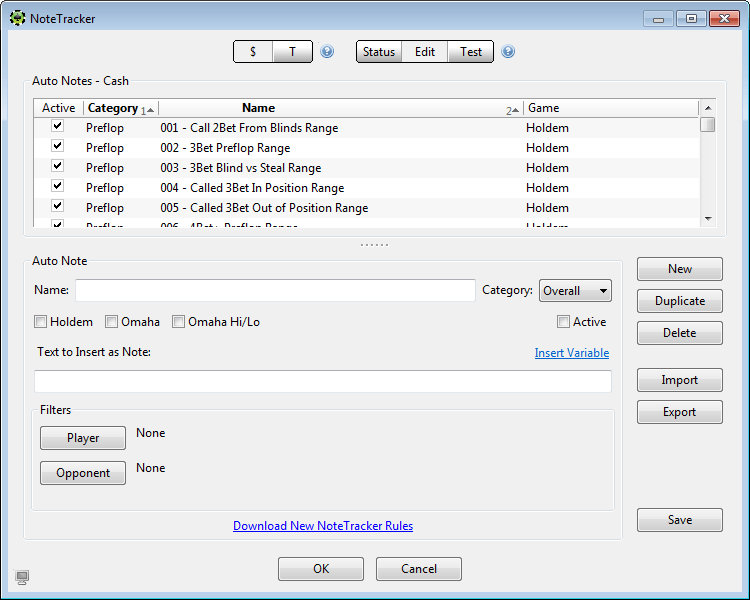Click the Duplicate button
This screenshot has width=750, height=600.
680,301
